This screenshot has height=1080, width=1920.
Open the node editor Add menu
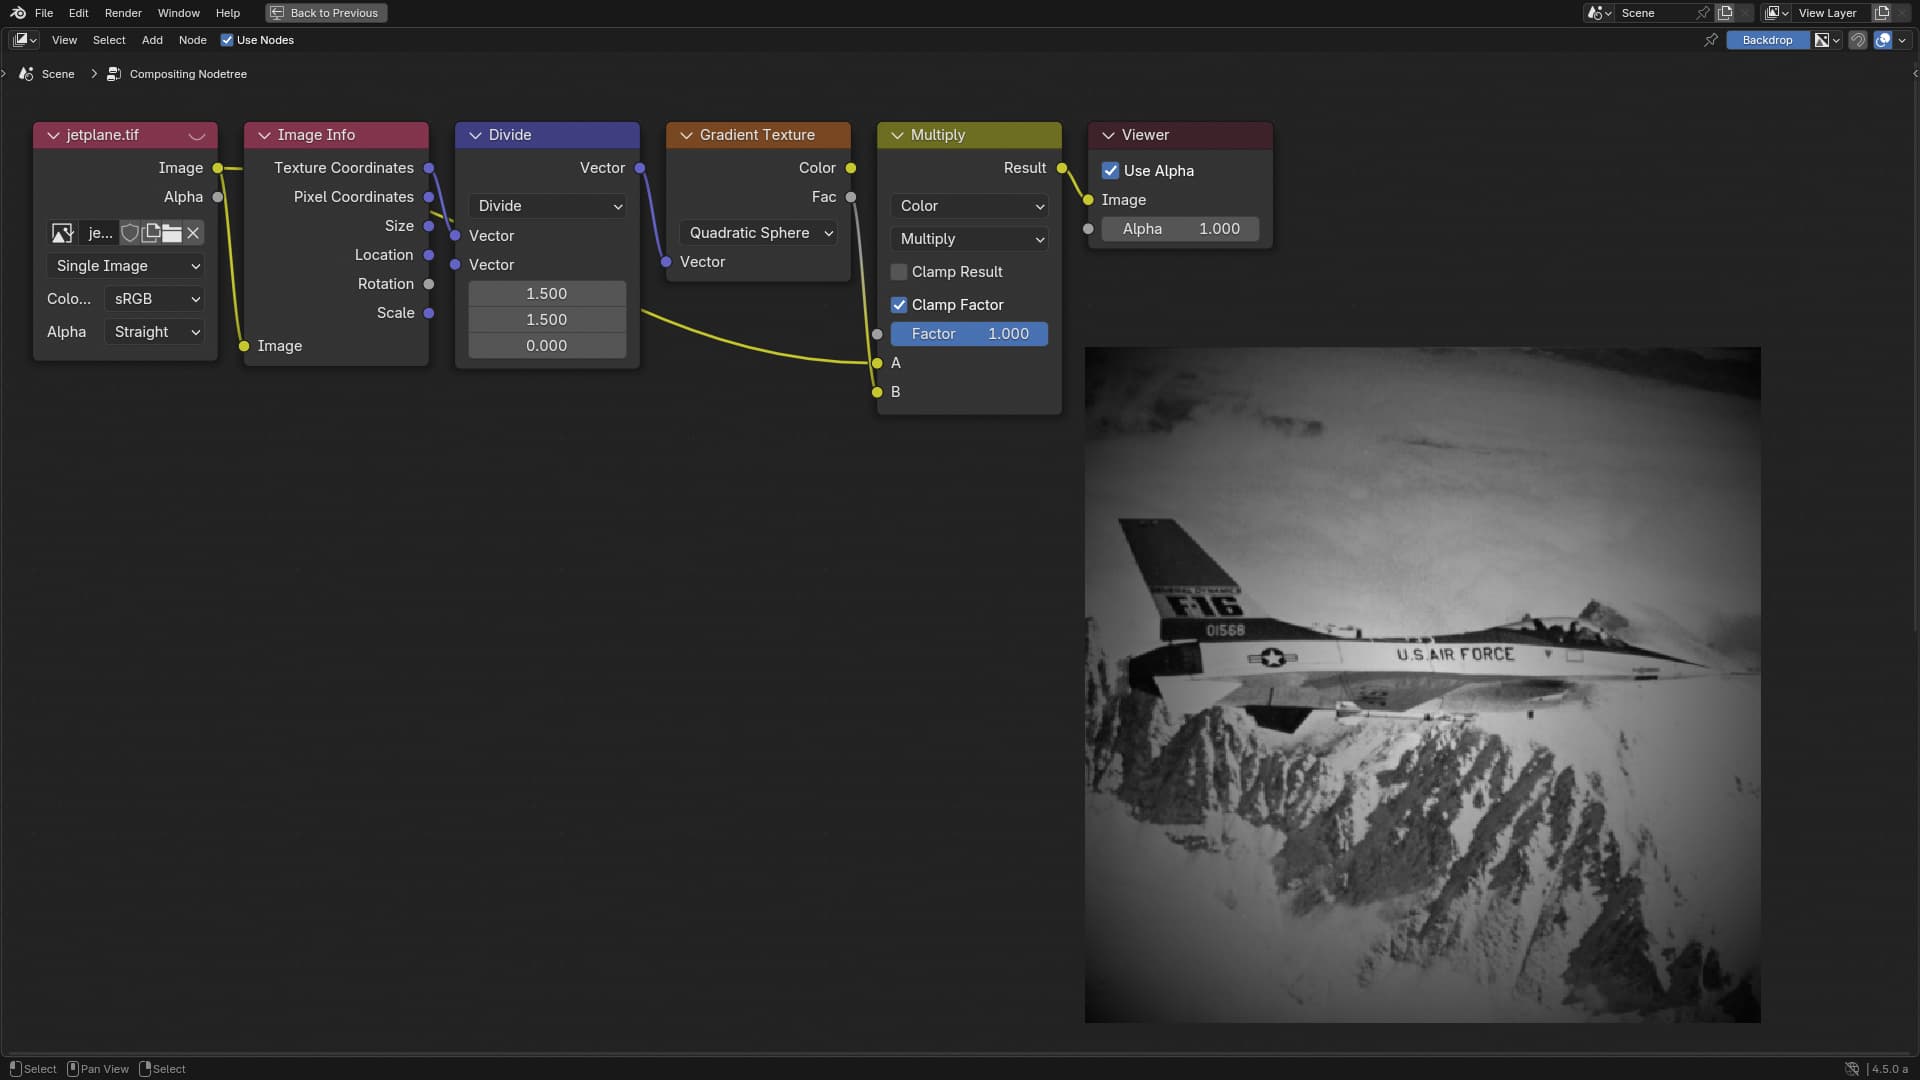[x=152, y=40]
